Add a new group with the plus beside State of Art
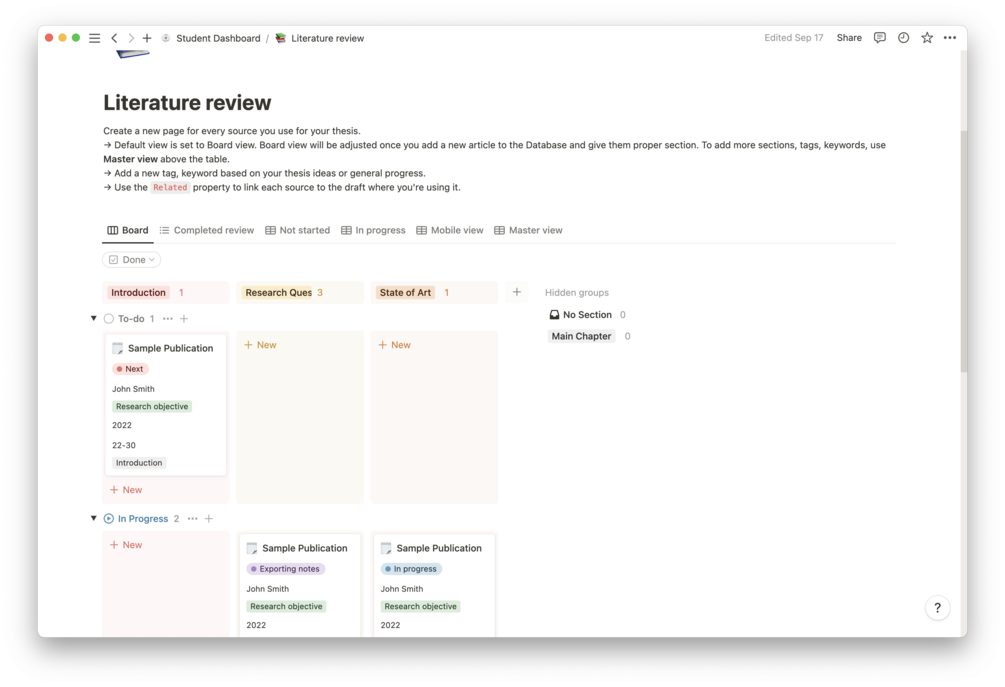This screenshot has width=1005, height=687. click(x=517, y=292)
